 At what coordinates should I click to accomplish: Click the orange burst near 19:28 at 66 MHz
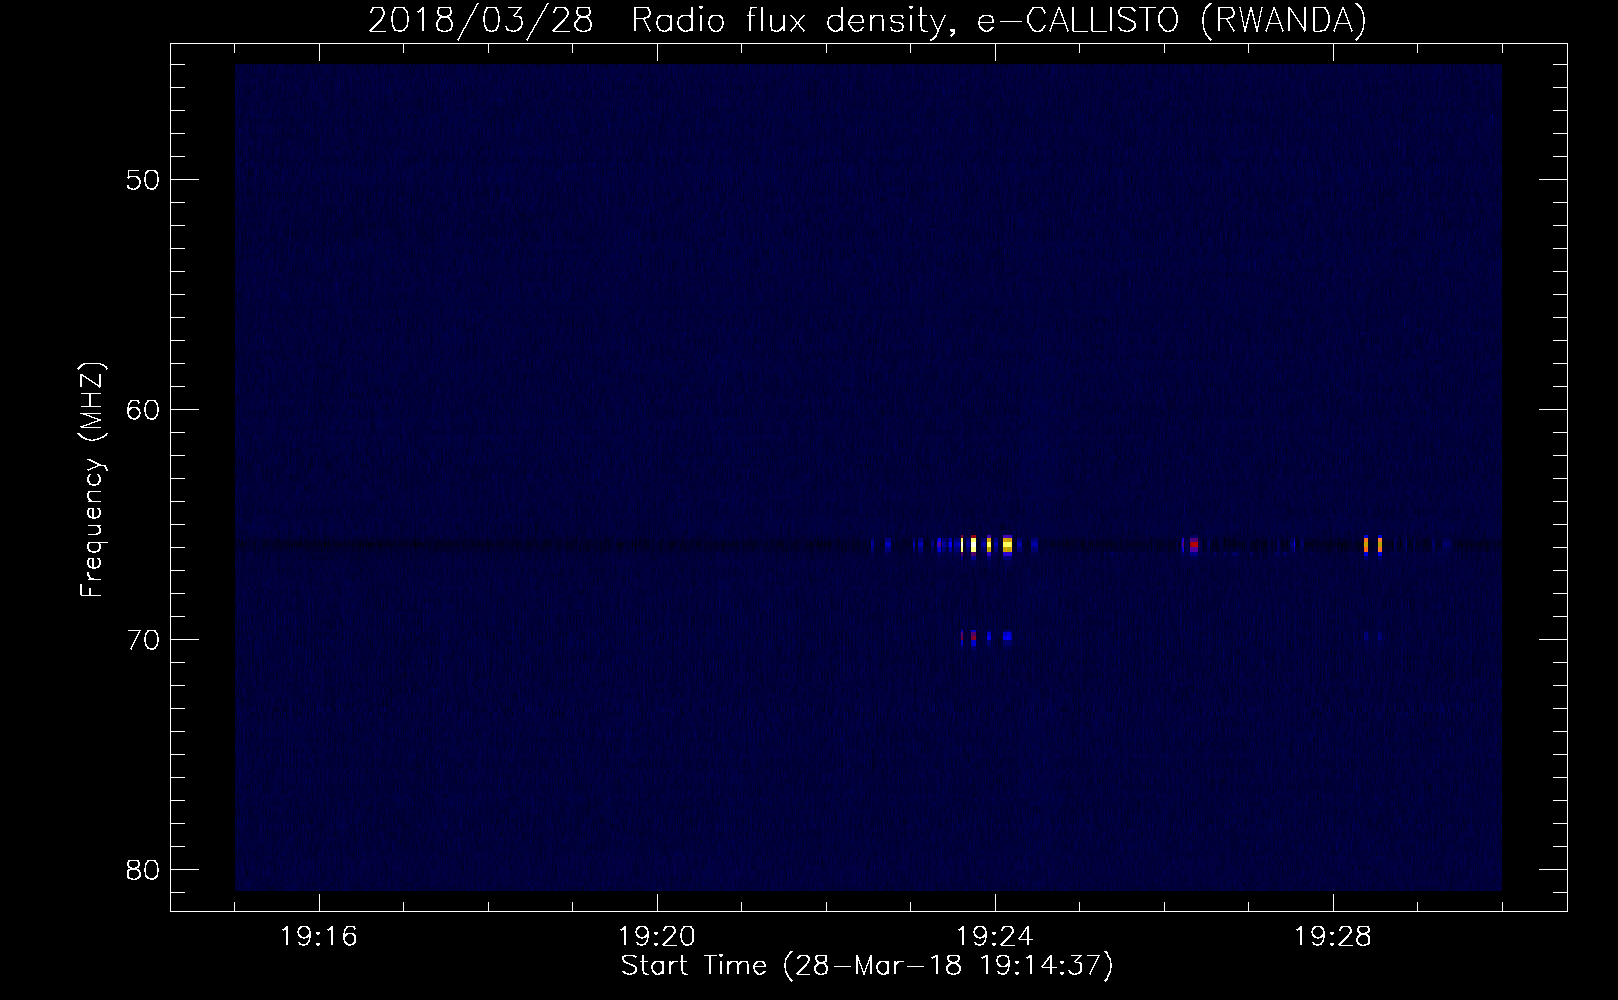click(x=1373, y=545)
